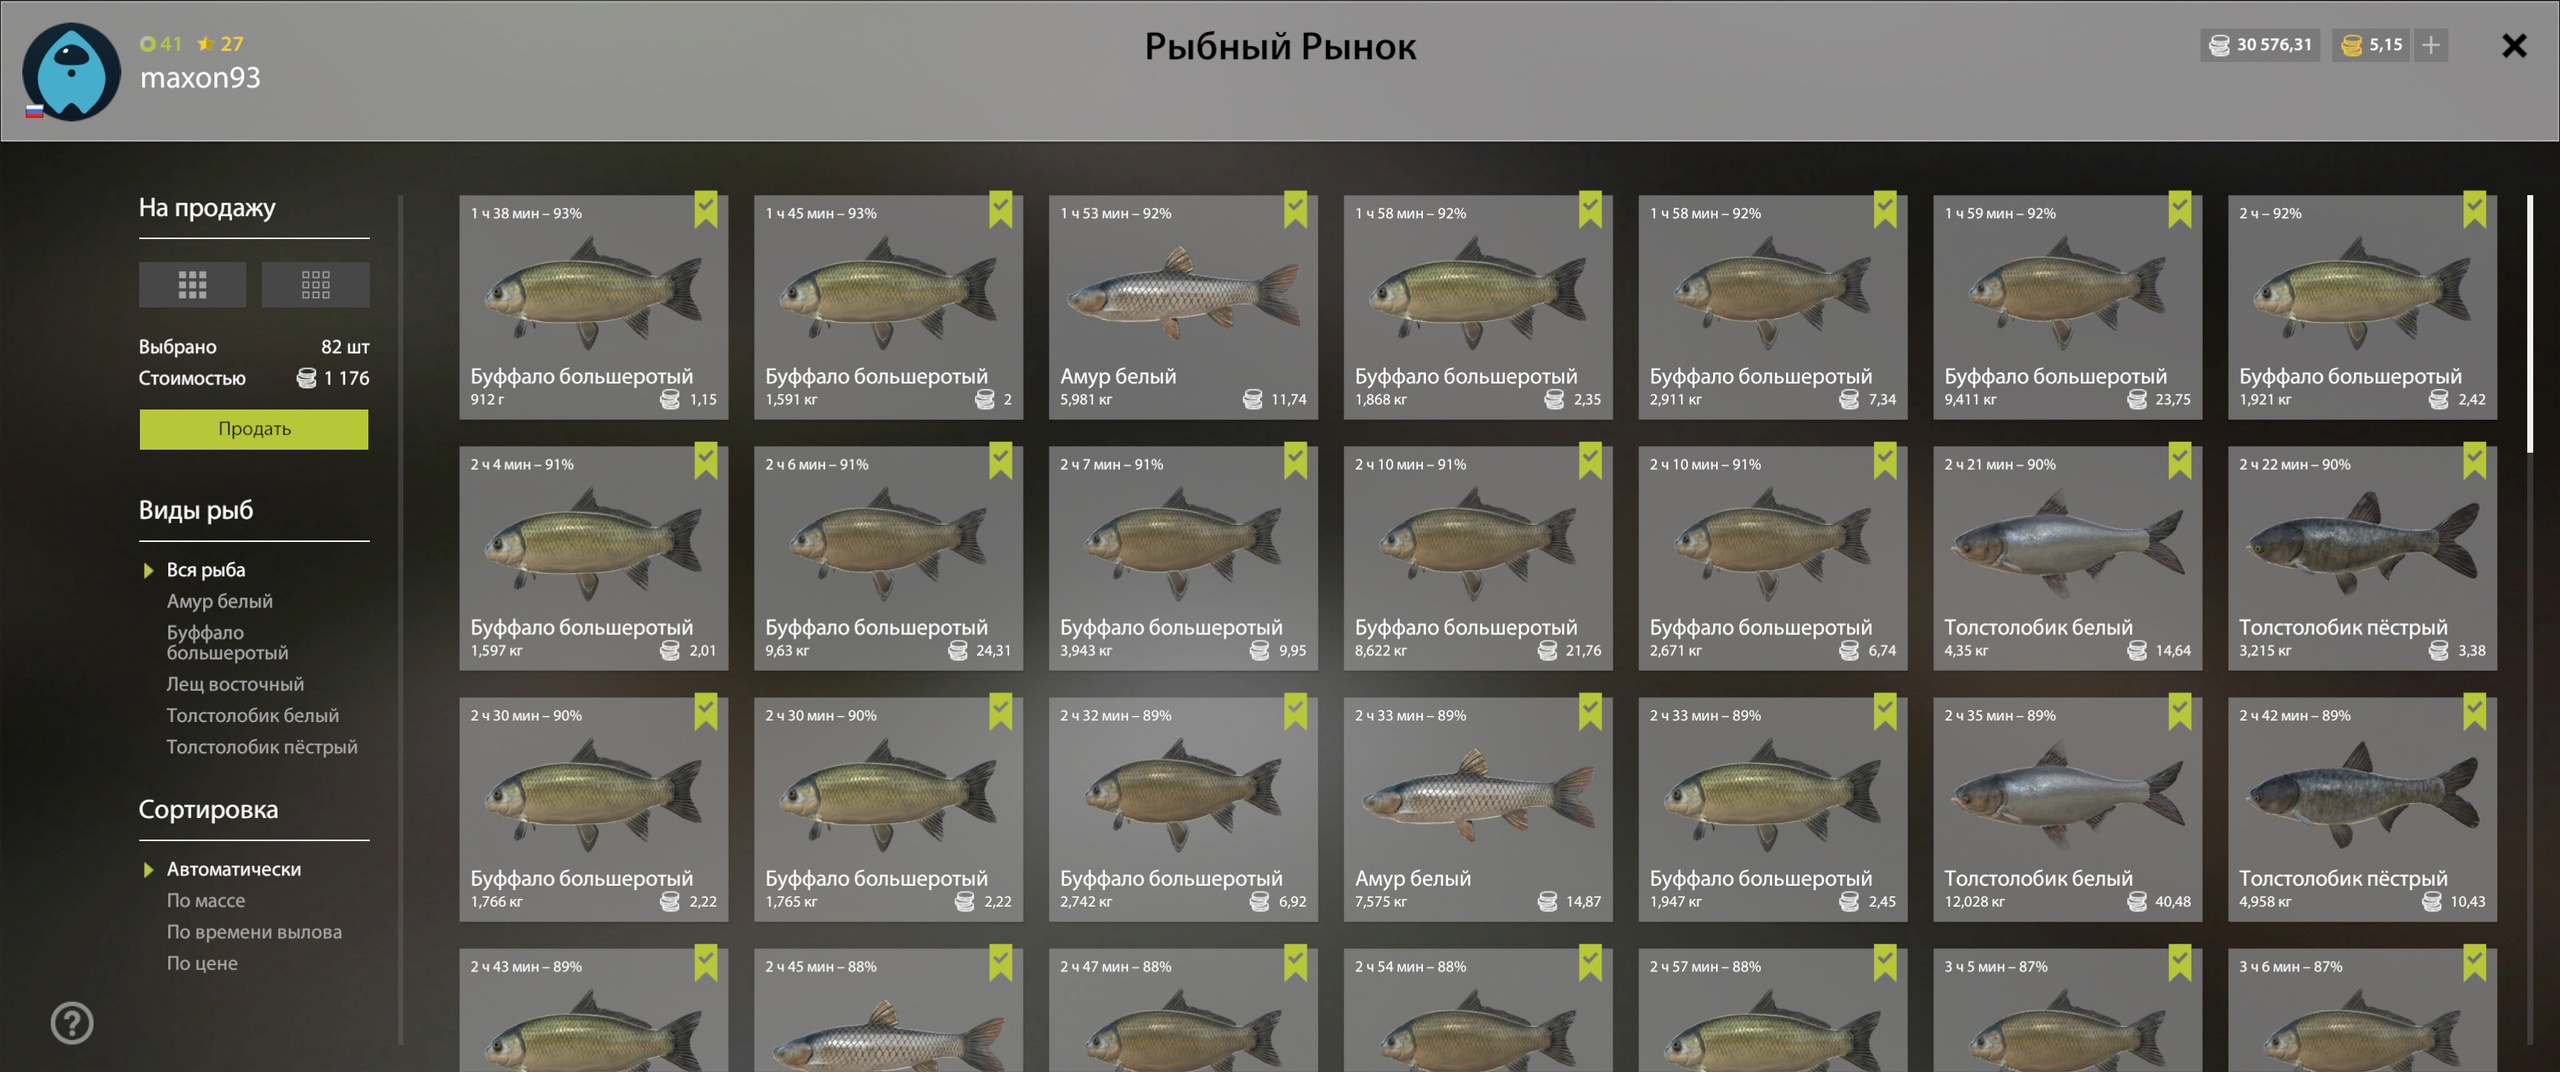Close the fish market window
Screen dimensions: 2560x1072
pyautogui.click(x=2514, y=46)
